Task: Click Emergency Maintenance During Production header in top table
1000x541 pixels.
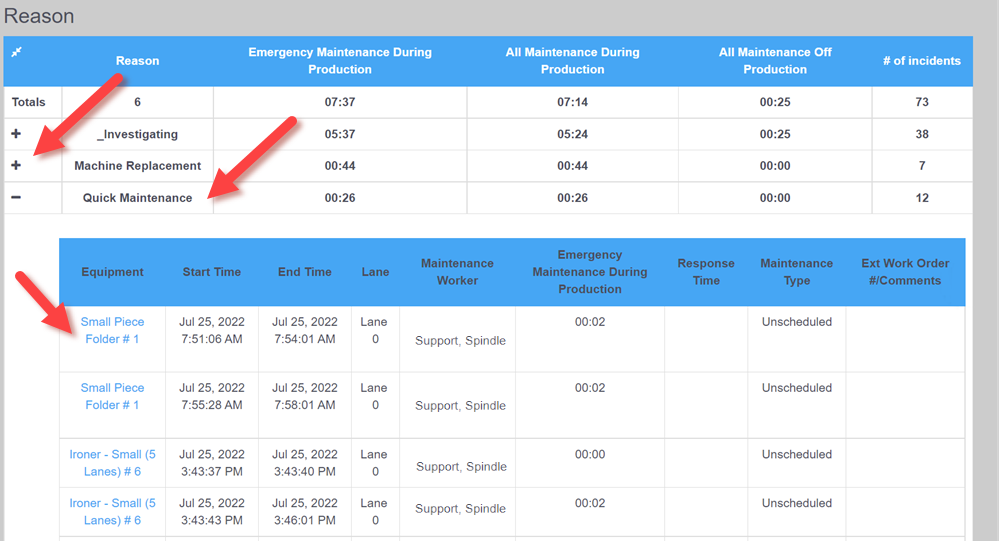Action: [340, 61]
